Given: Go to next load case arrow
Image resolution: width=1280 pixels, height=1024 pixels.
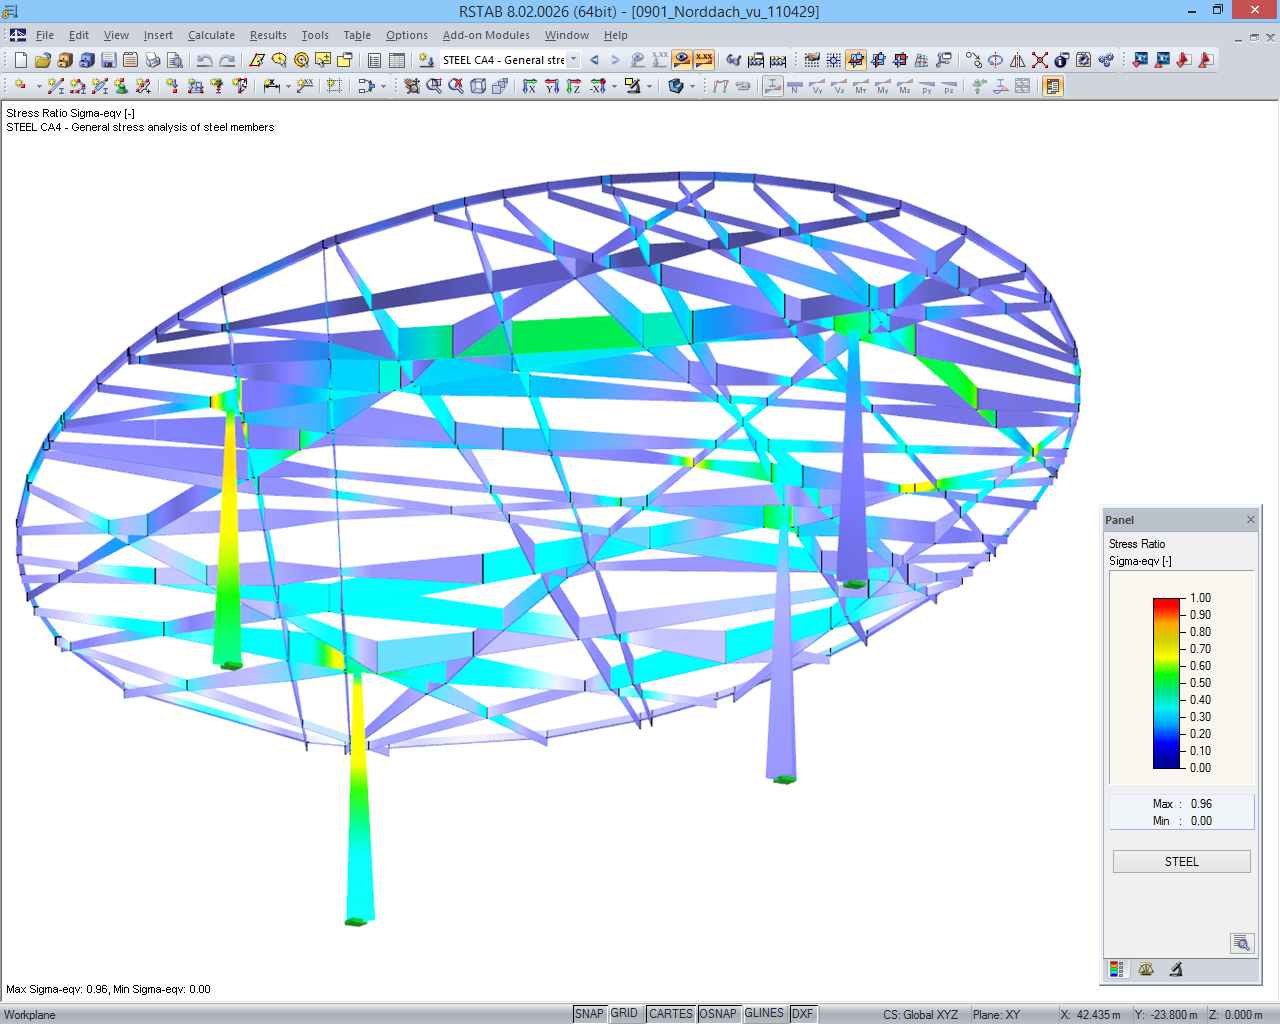Looking at the screenshot, I should coord(615,60).
